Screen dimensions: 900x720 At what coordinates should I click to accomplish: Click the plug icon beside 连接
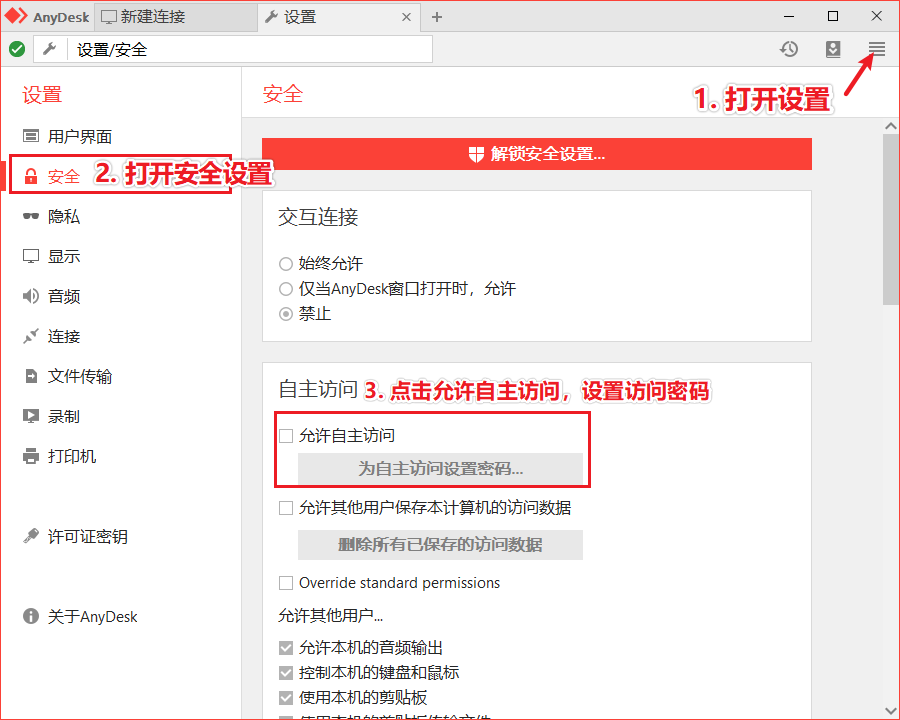[x=30, y=336]
